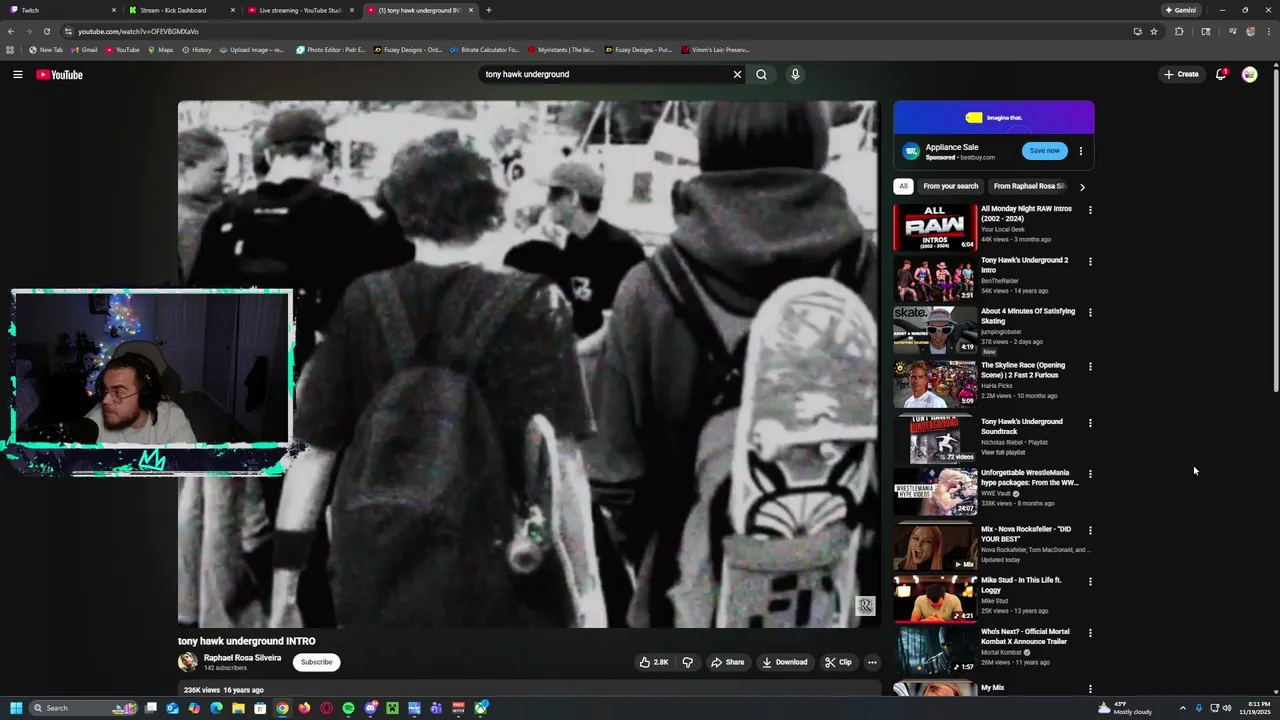Click the Chrome address bar URL

pyautogui.click(x=138, y=31)
